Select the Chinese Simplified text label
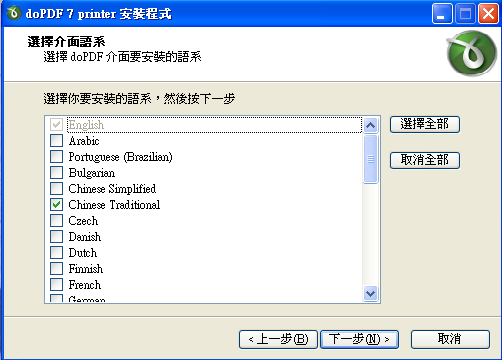This screenshot has height=360, width=502. [x=112, y=189]
